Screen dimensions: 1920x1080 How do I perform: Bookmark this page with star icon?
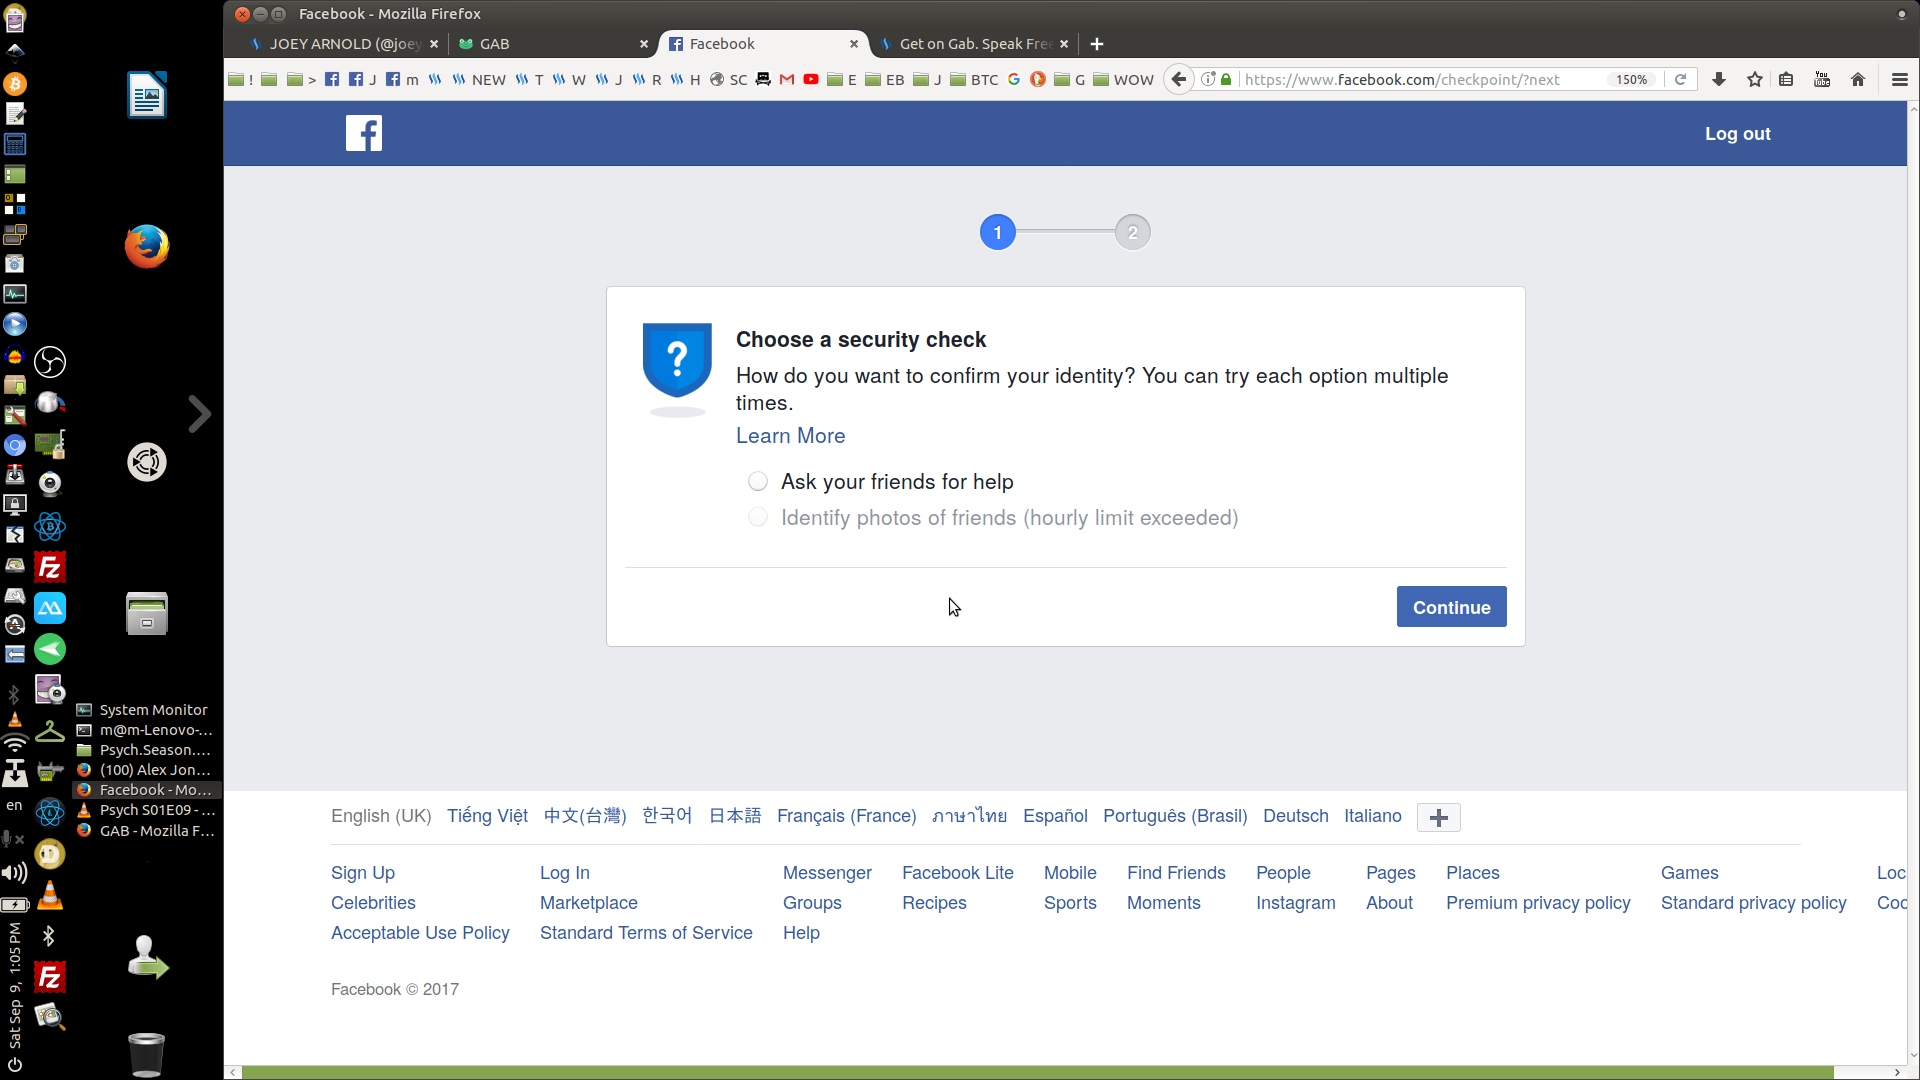[x=1755, y=80]
